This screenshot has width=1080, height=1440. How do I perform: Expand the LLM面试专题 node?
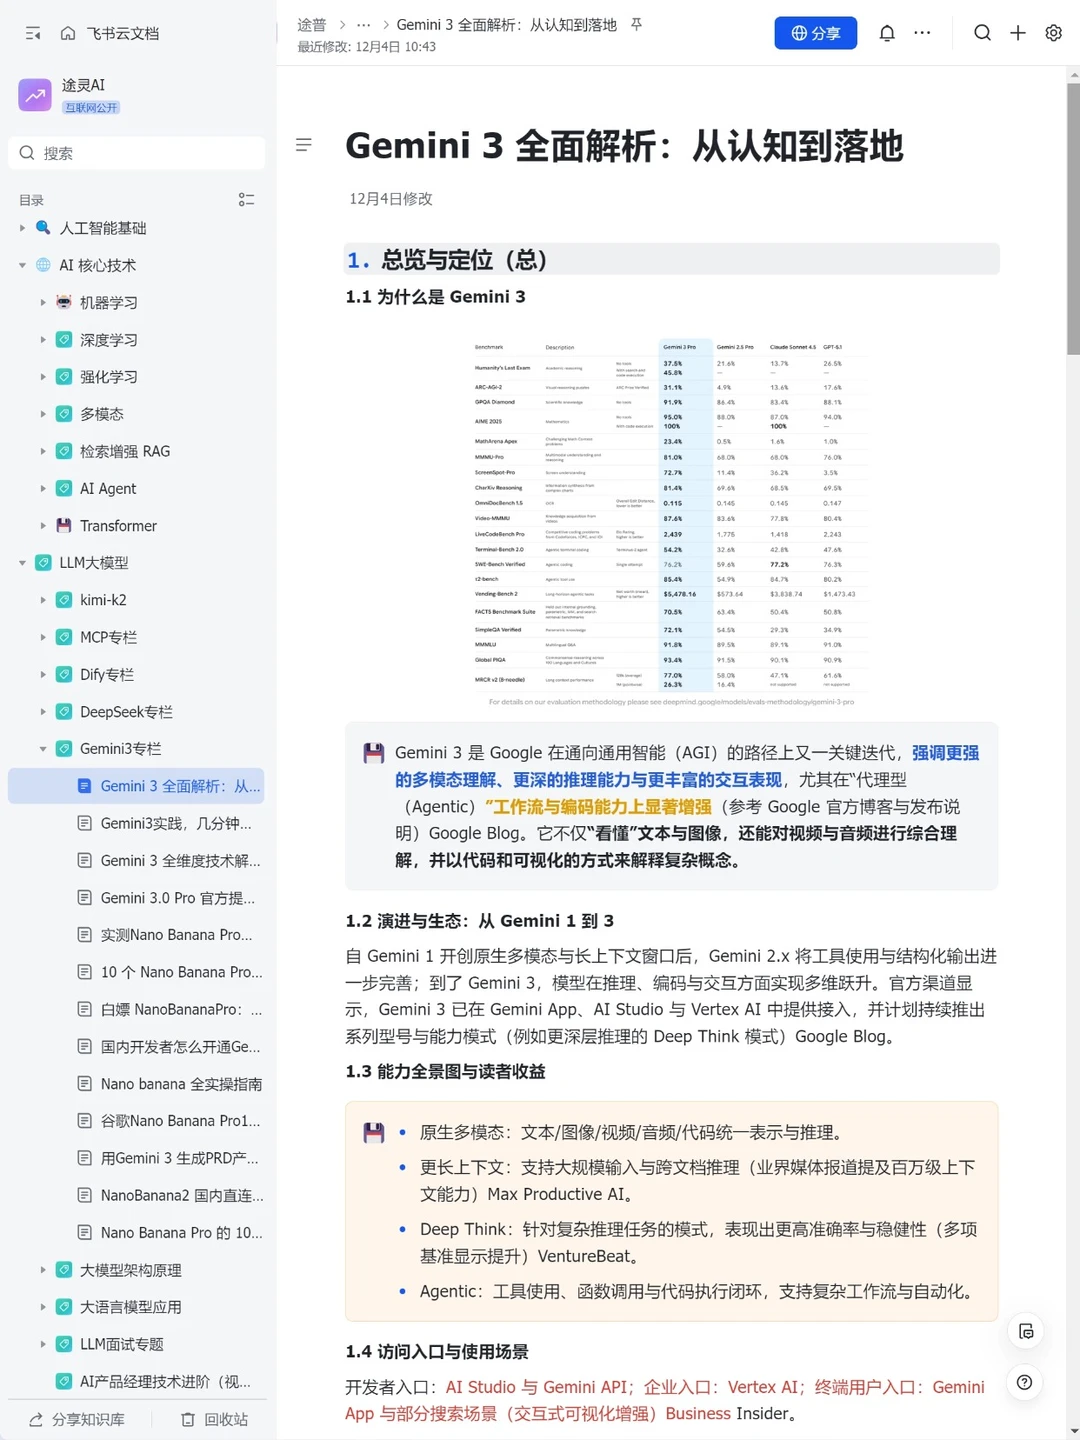click(x=43, y=1344)
